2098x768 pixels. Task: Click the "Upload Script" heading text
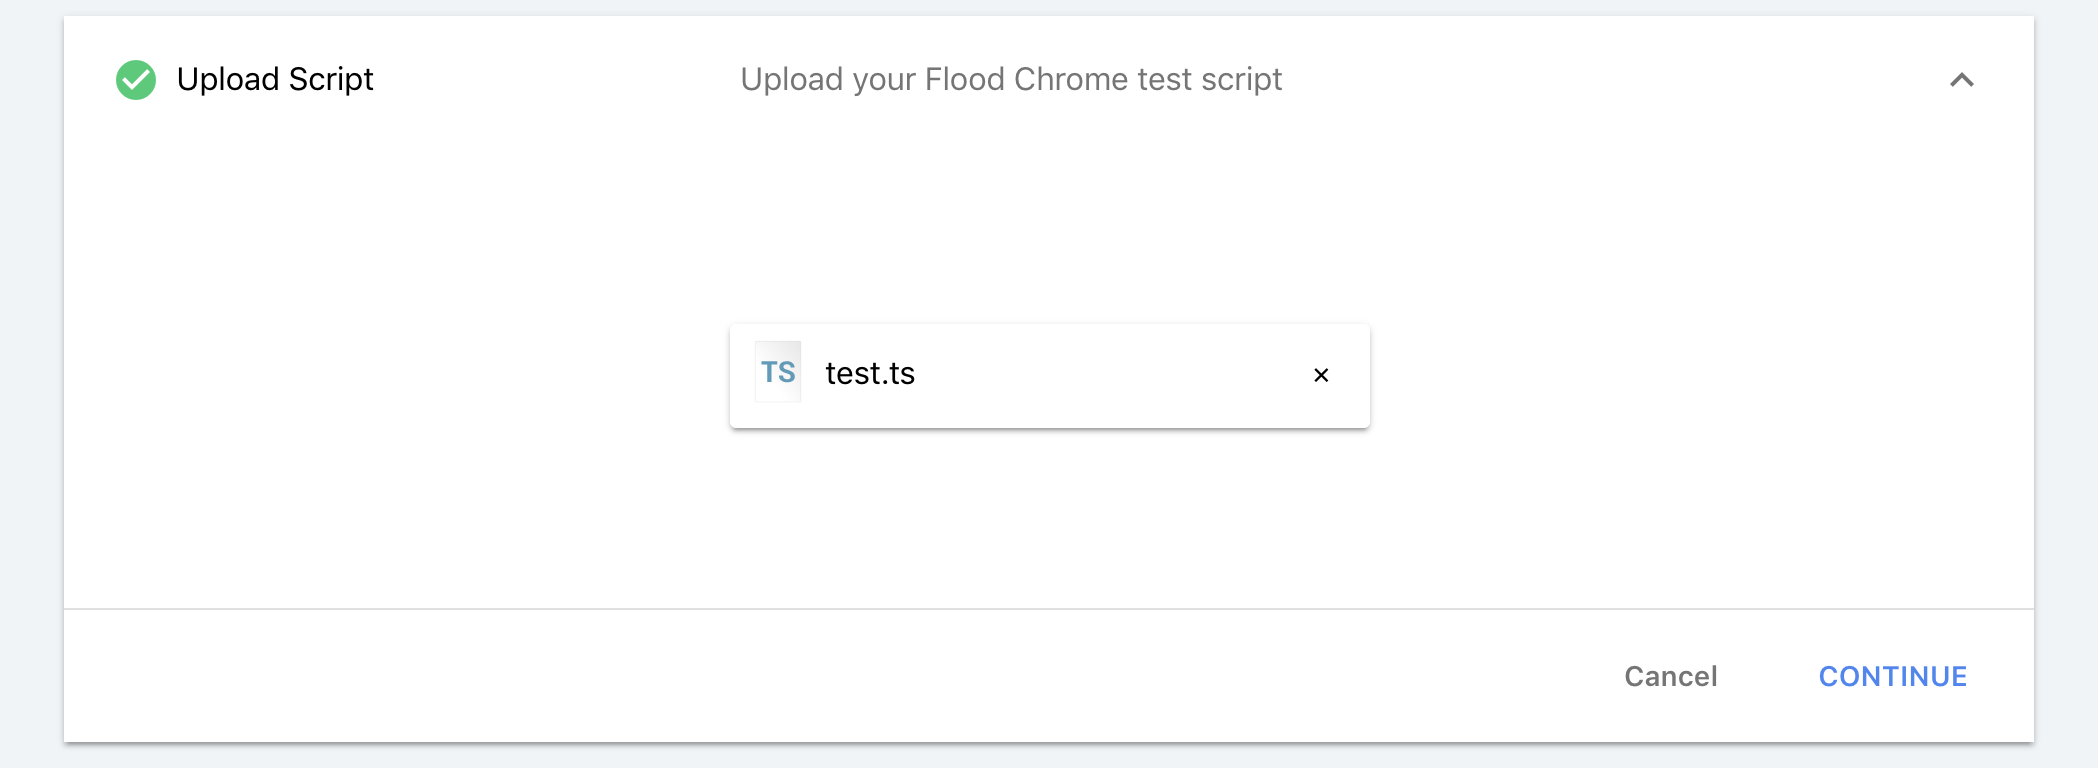[275, 80]
